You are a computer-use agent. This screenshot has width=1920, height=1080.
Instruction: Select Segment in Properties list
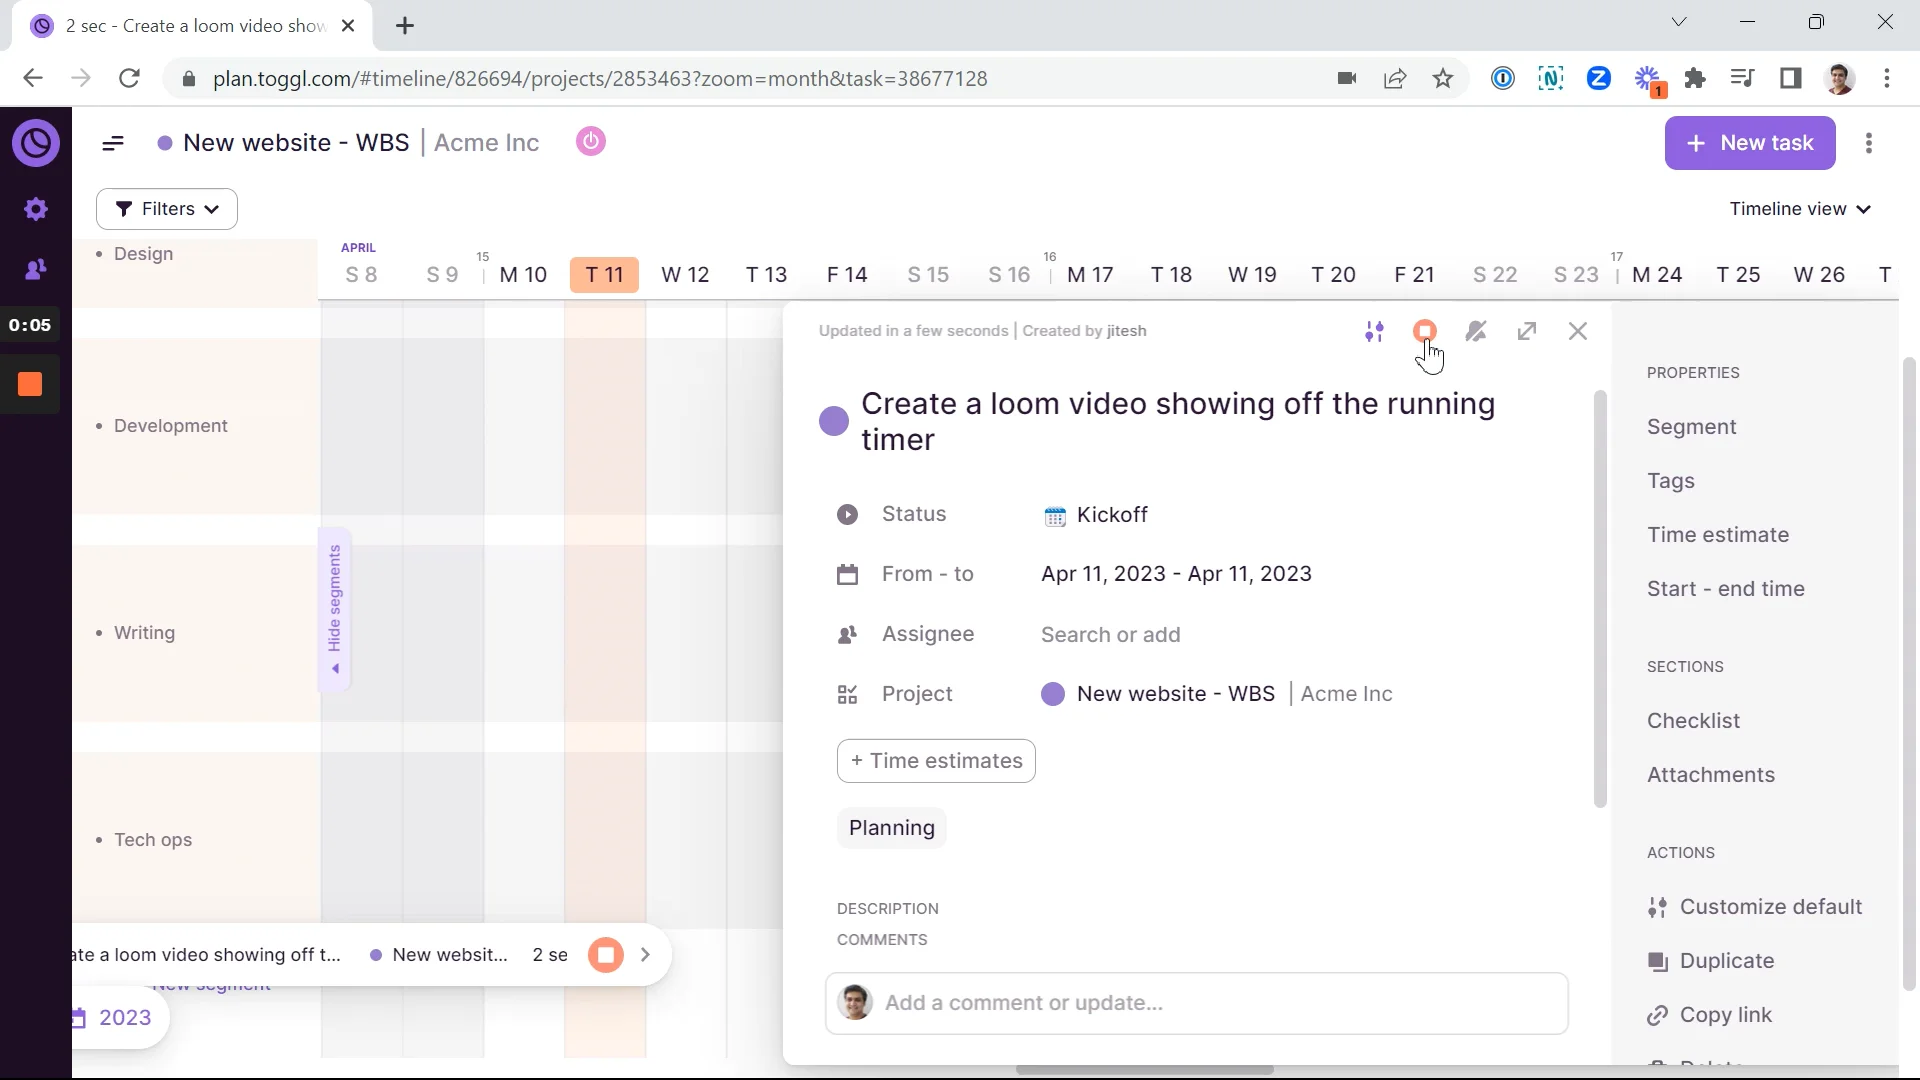tap(1691, 427)
